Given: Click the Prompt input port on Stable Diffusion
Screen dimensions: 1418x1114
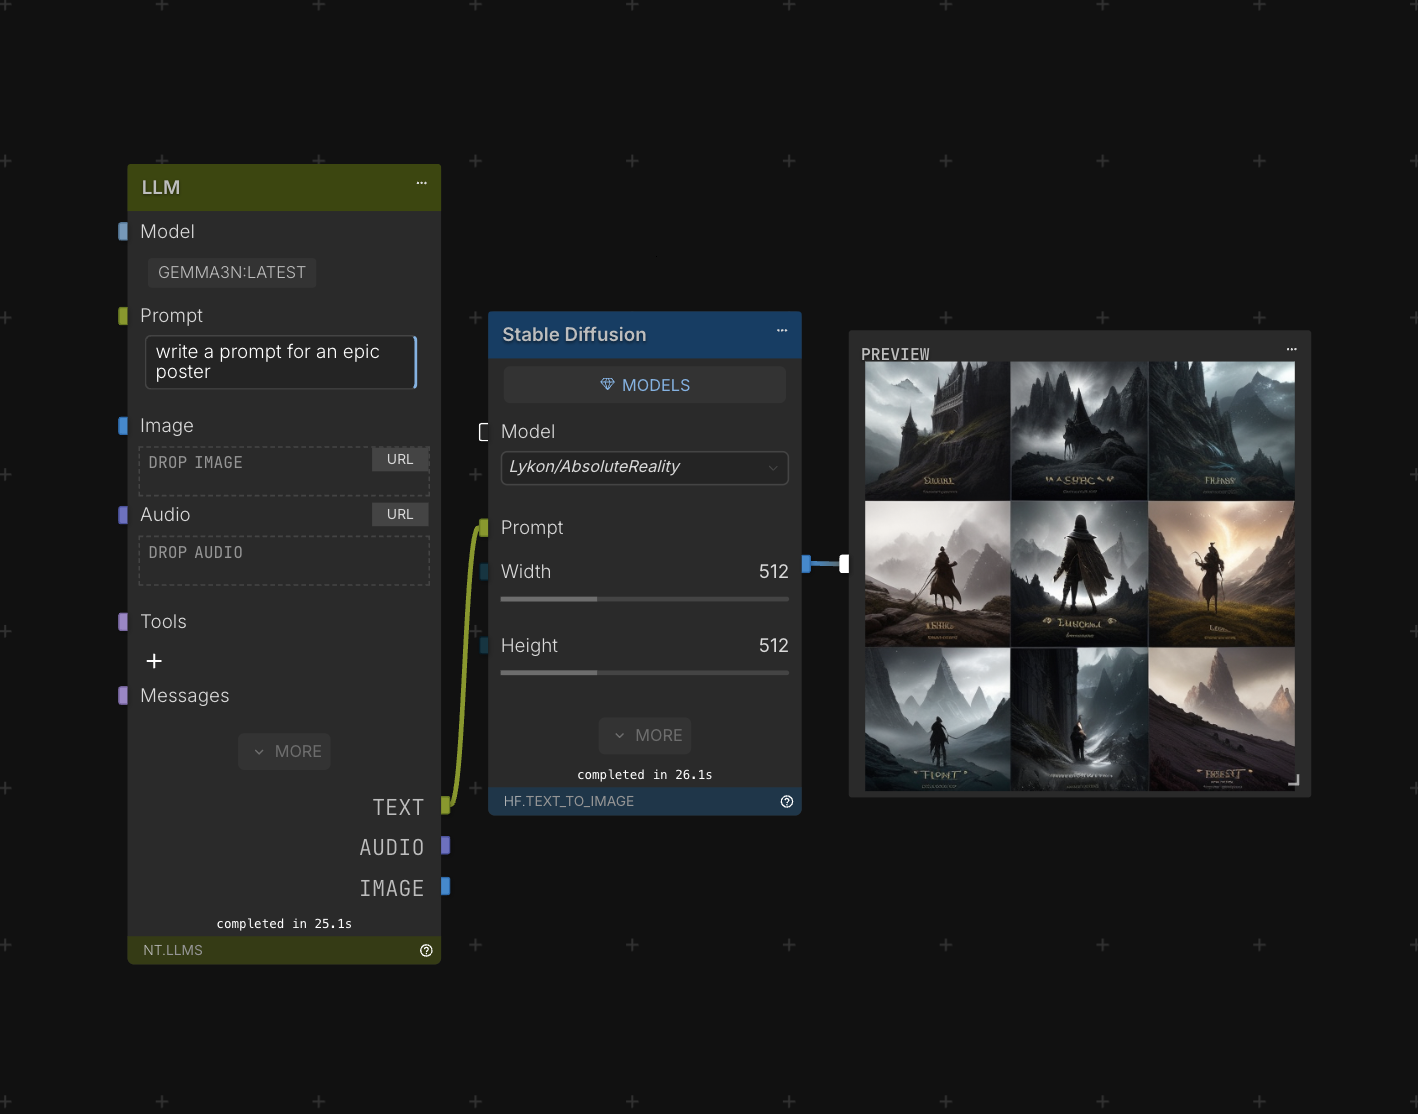Looking at the screenshot, I should point(484,526).
